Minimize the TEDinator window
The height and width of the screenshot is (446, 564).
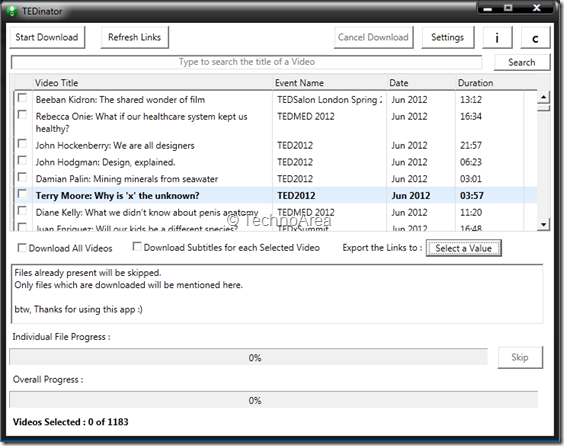point(488,8)
